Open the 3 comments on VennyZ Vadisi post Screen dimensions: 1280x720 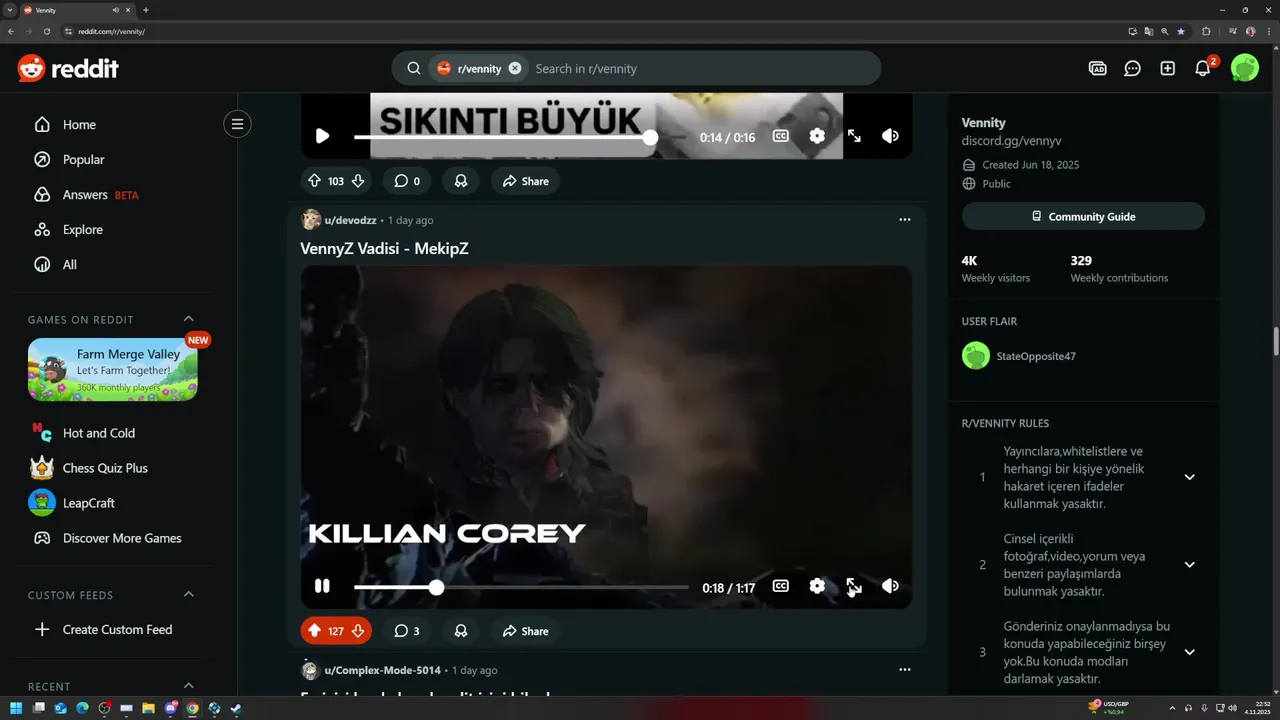[x=407, y=631]
